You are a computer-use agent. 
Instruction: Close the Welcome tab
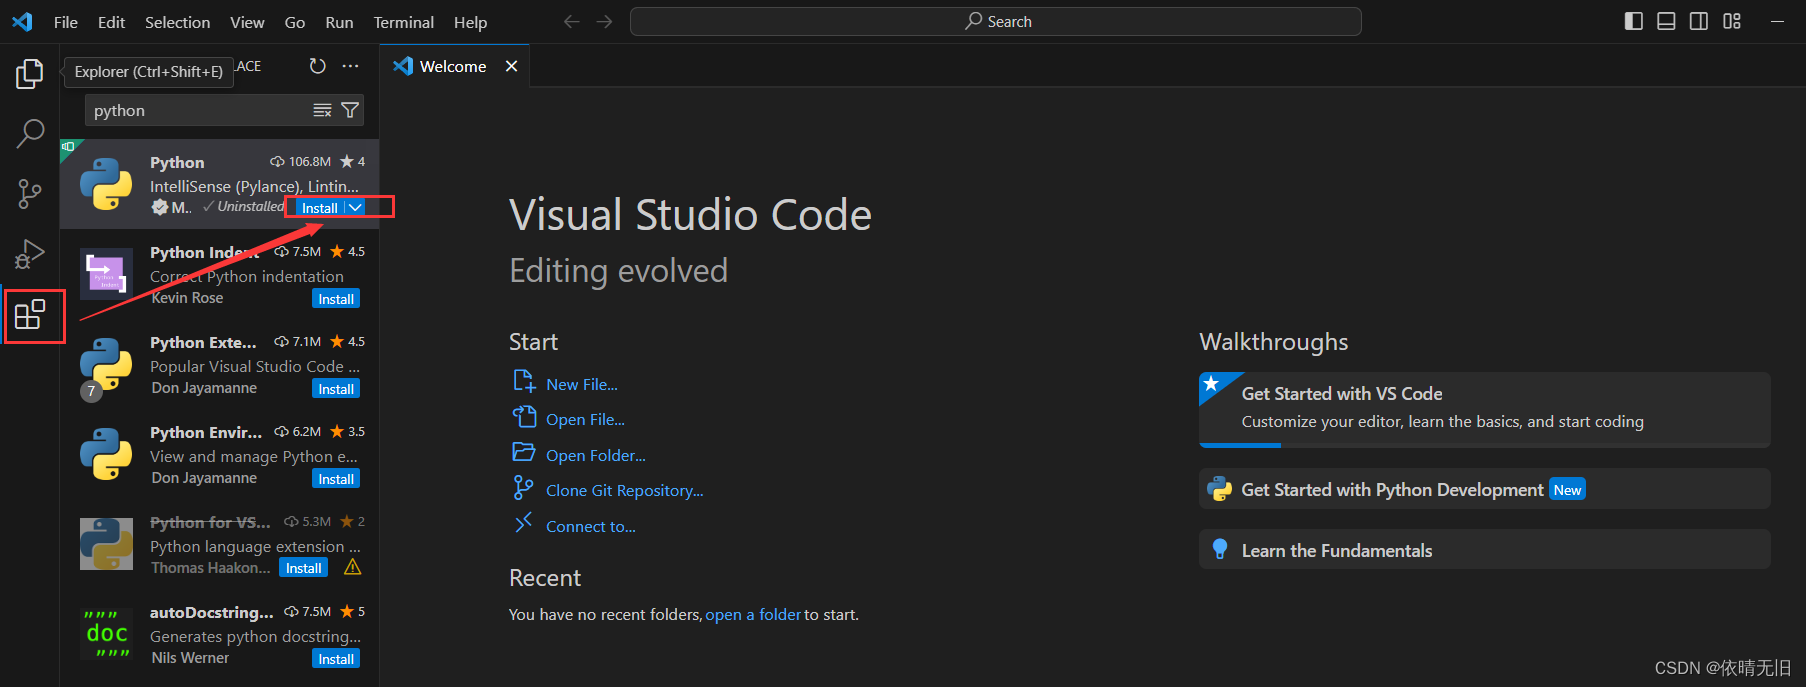coord(511,66)
